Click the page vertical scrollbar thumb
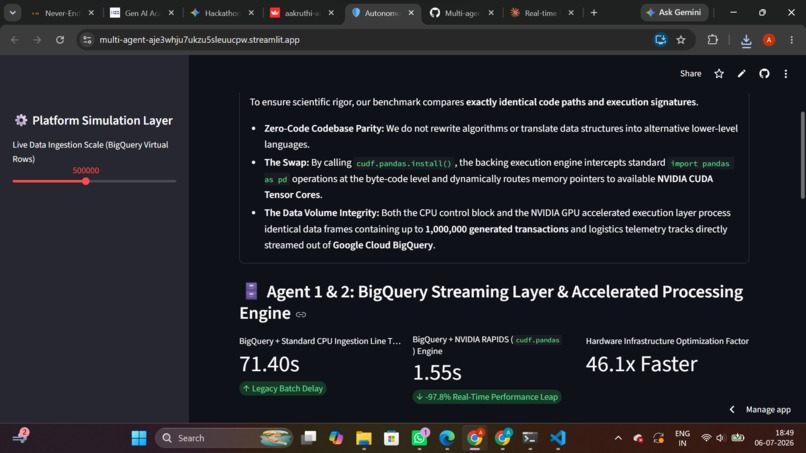The width and height of the screenshot is (806, 453). 802,155
